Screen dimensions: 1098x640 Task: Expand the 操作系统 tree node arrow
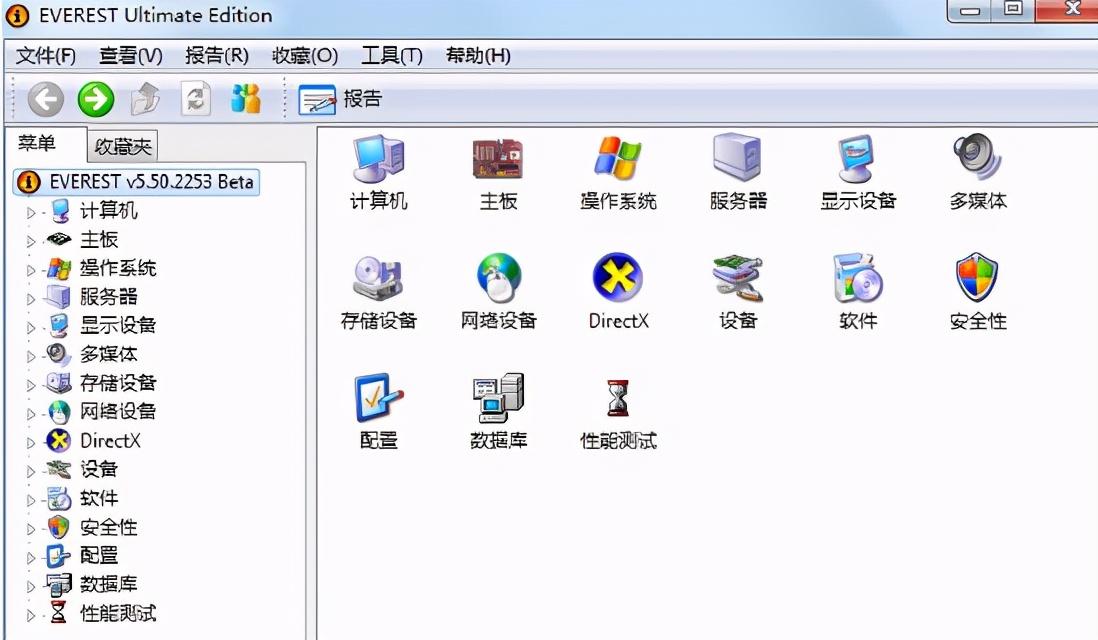pos(30,270)
